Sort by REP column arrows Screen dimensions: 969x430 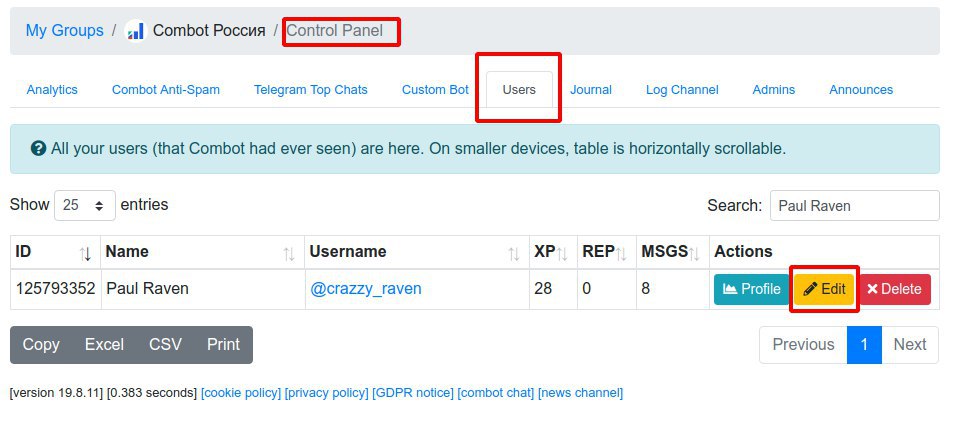(x=621, y=253)
